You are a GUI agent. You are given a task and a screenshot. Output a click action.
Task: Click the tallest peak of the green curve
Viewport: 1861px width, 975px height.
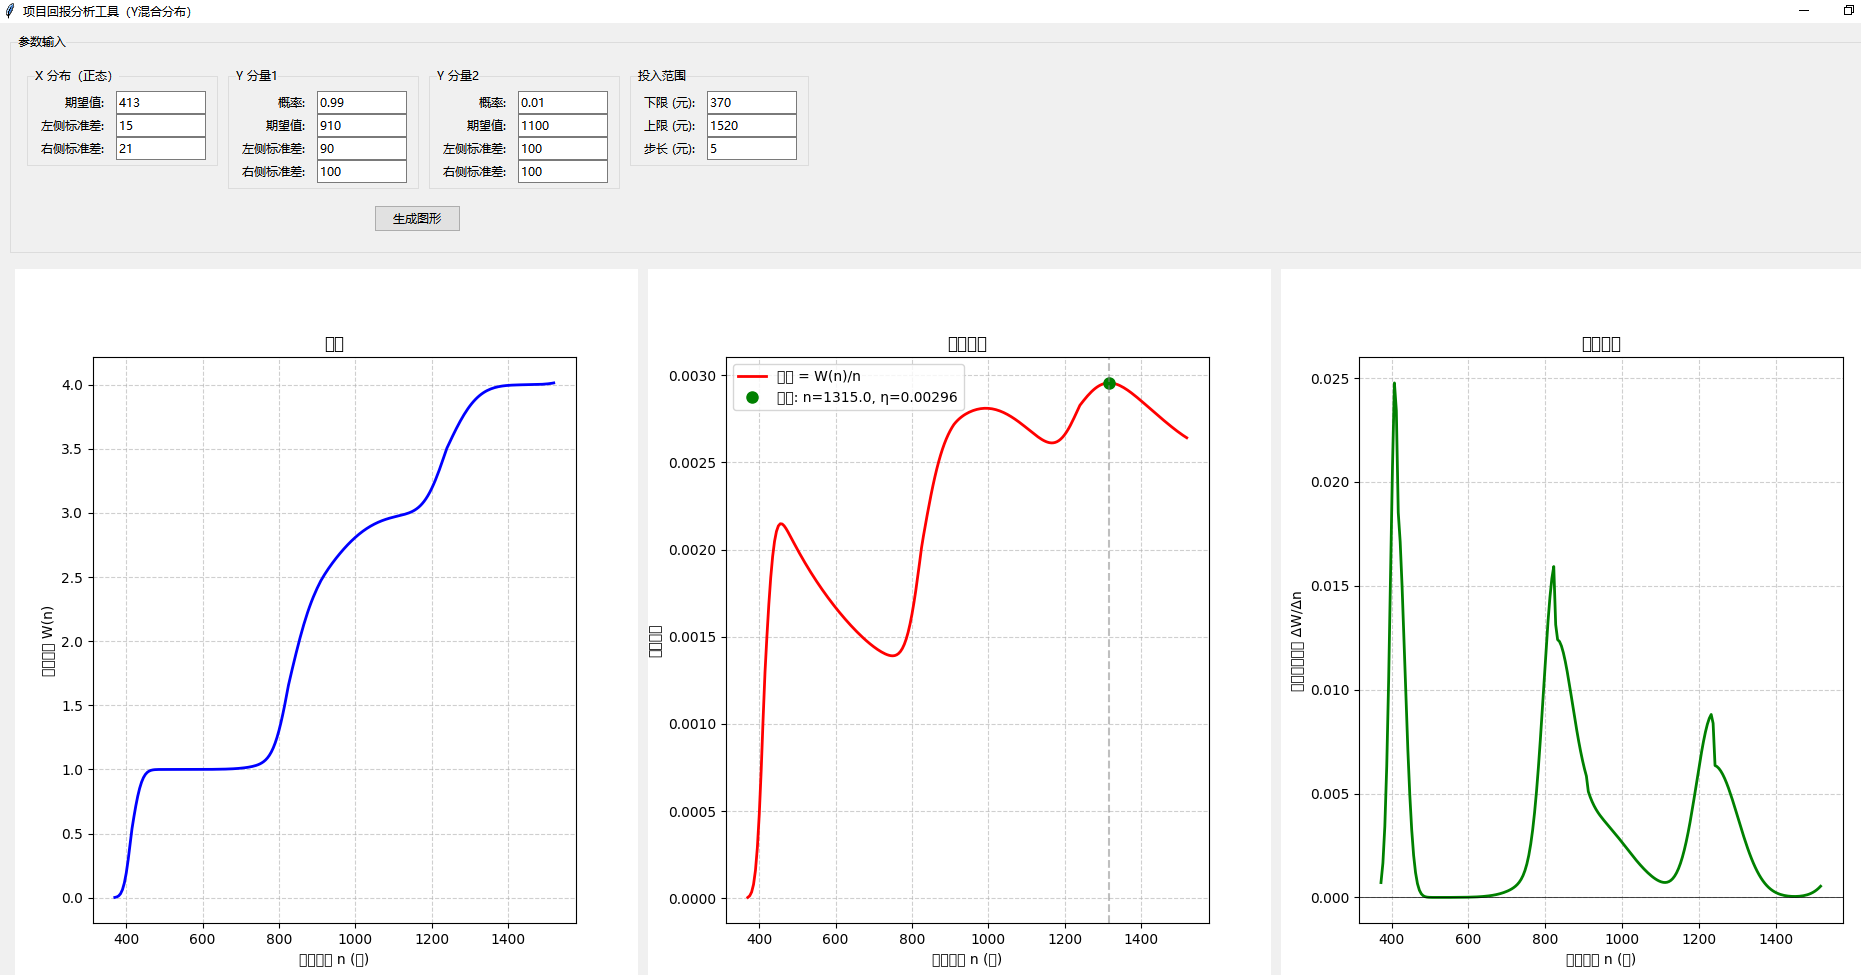1394,384
